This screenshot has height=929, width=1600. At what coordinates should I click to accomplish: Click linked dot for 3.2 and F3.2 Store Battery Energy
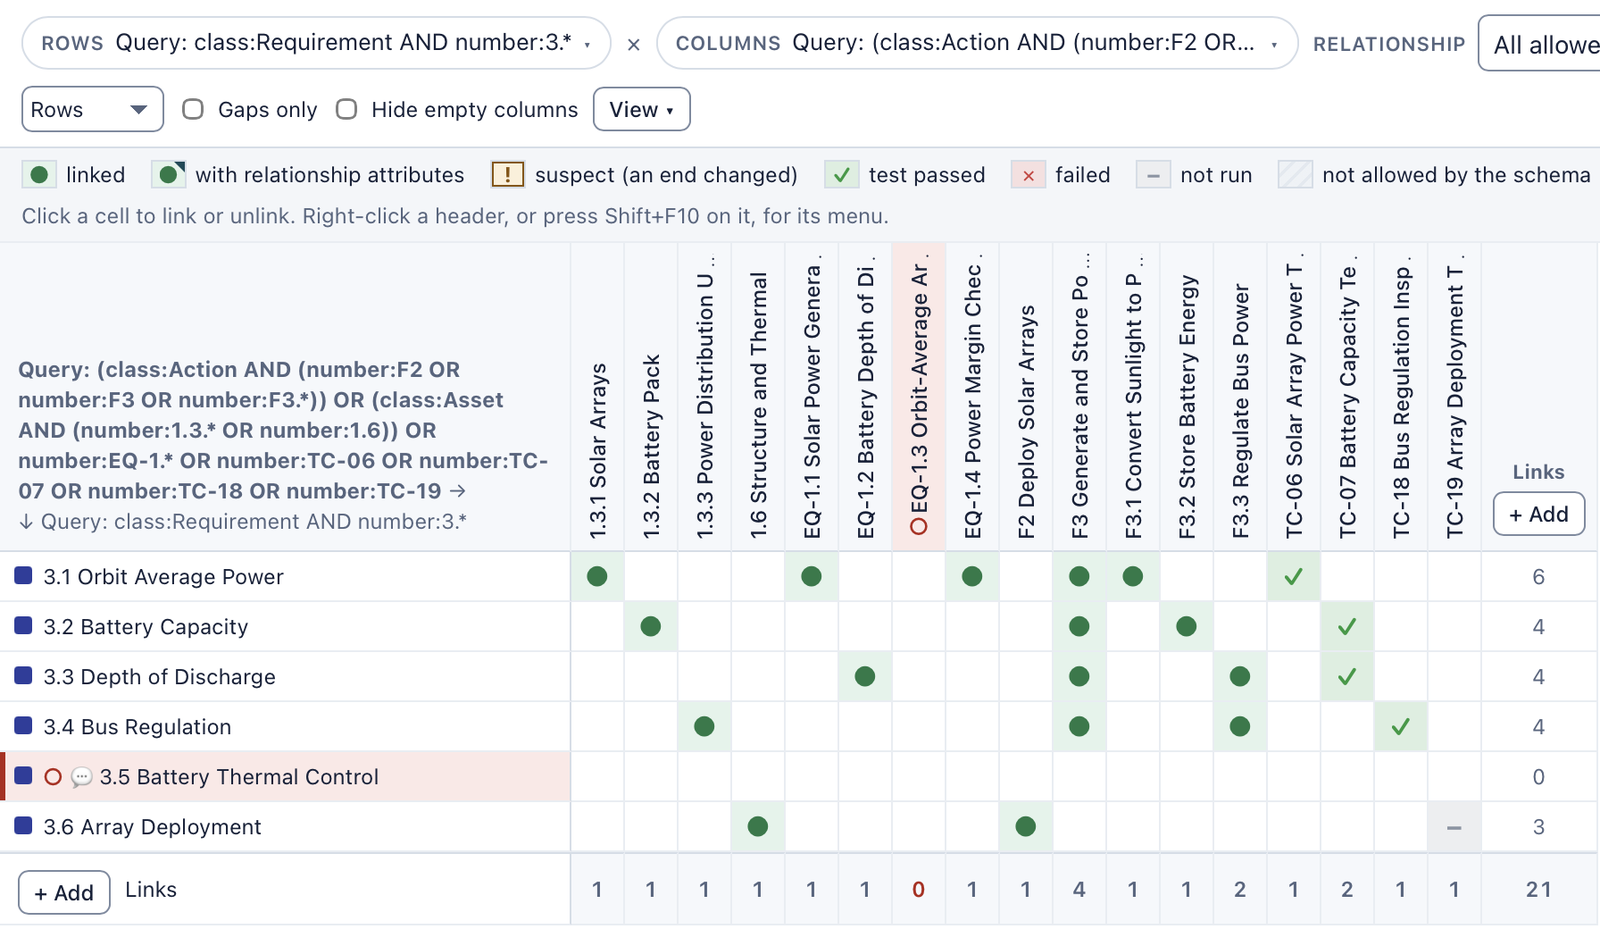pyautogui.click(x=1186, y=626)
